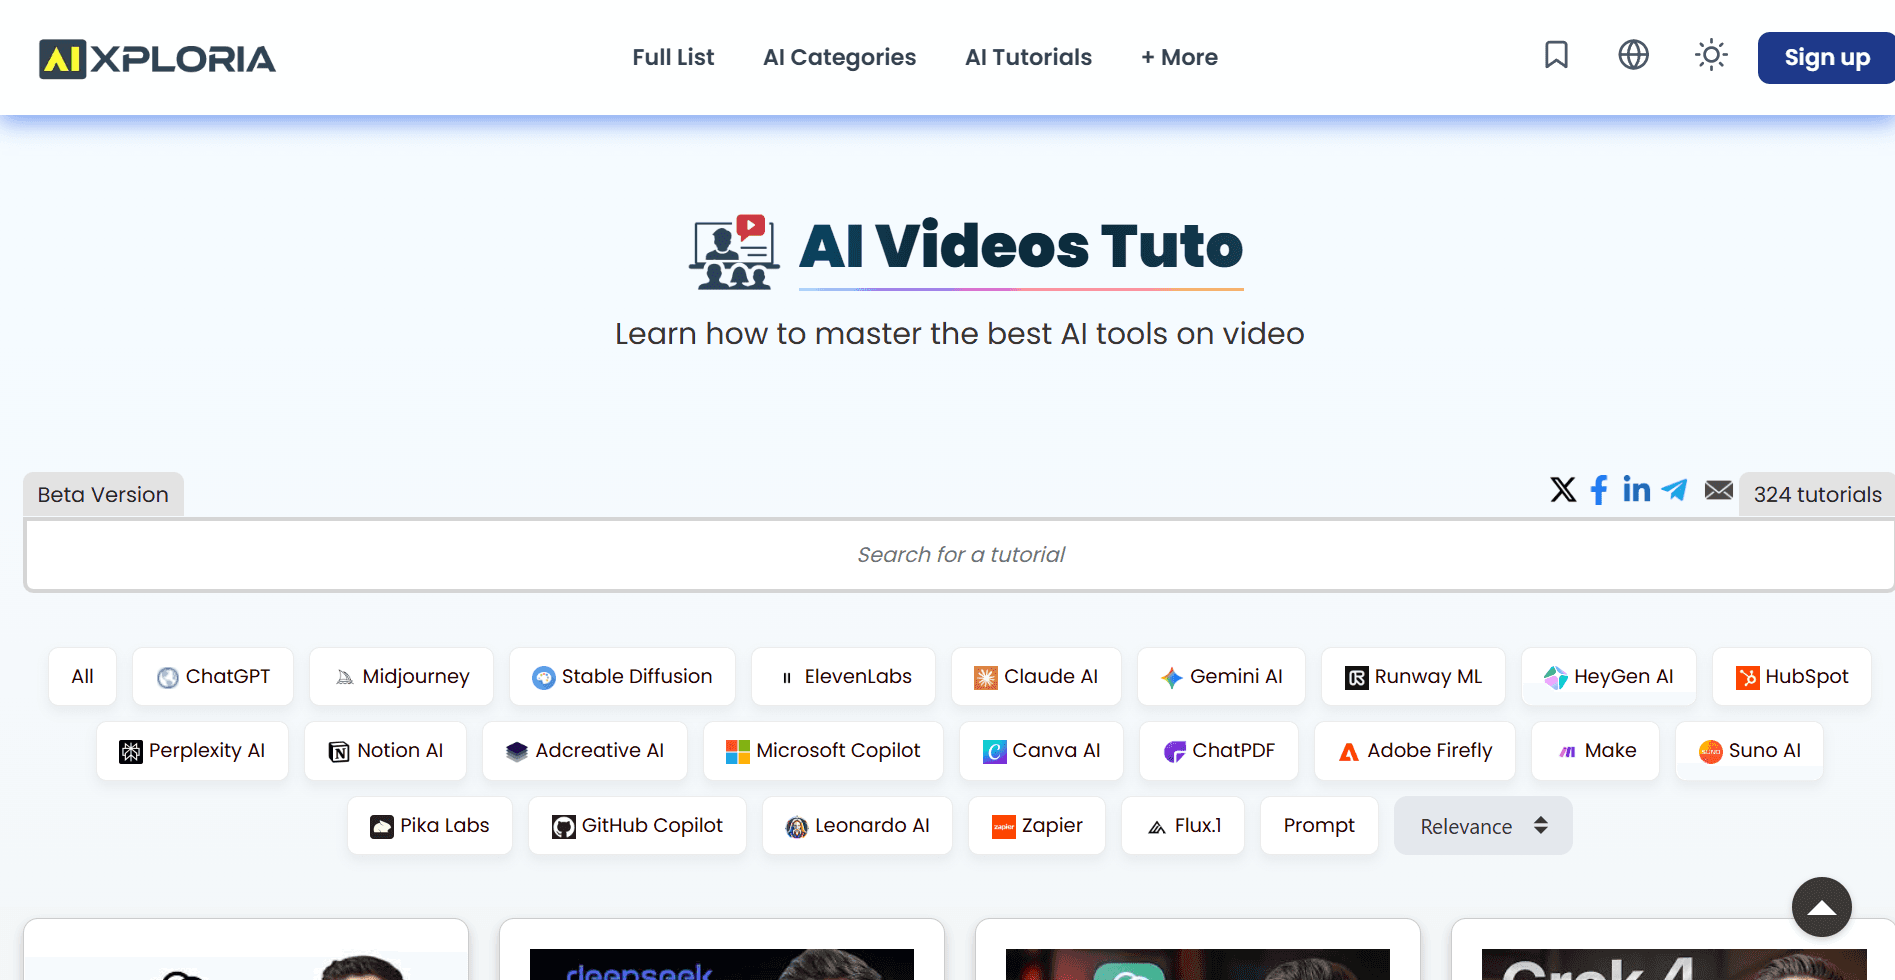
Task: Click the 324 tutorials counter
Action: (x=1816, y=494)
